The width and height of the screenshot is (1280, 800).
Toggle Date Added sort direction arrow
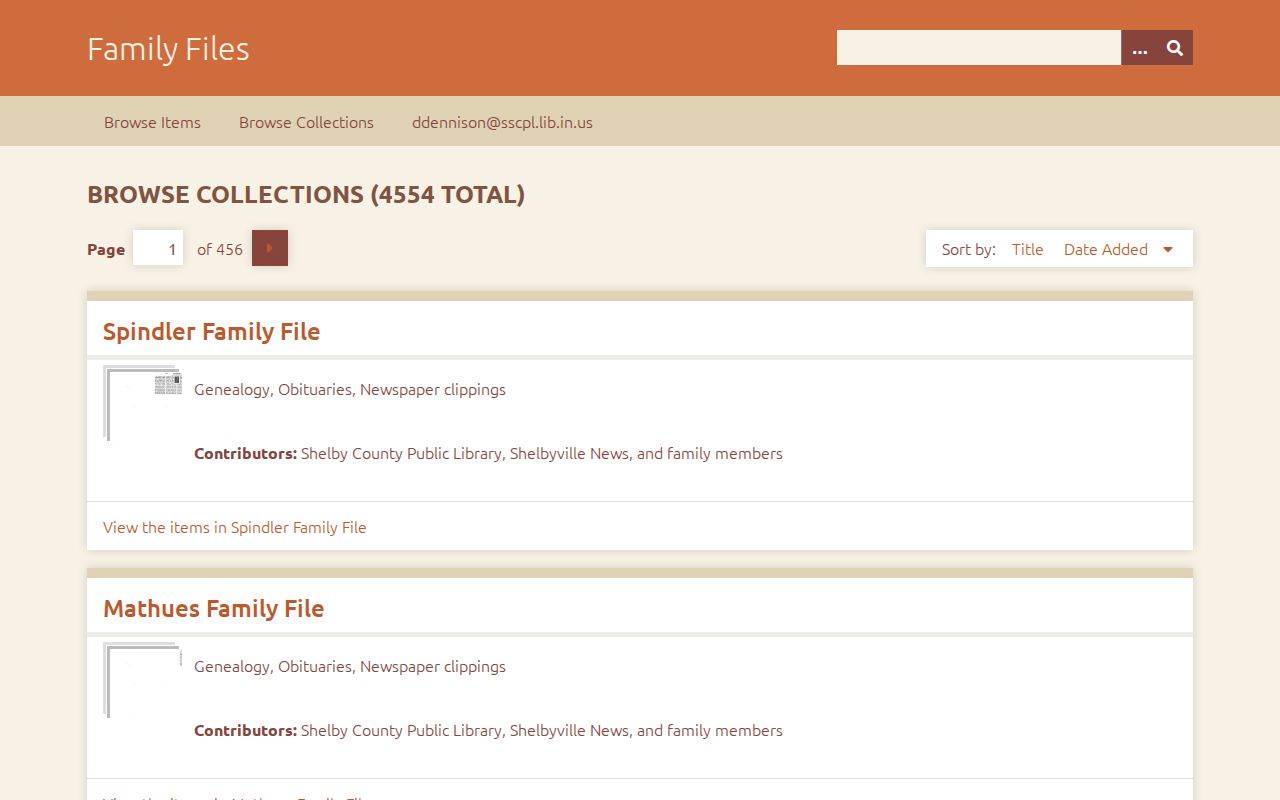[1167, 250]
